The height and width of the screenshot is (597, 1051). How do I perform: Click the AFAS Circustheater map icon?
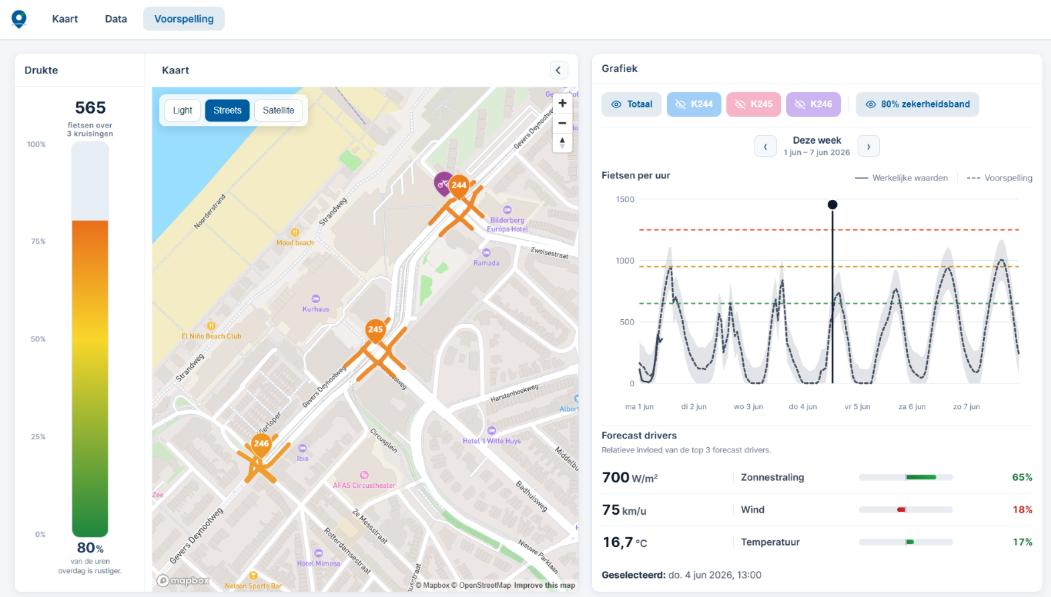pos(364,475)
